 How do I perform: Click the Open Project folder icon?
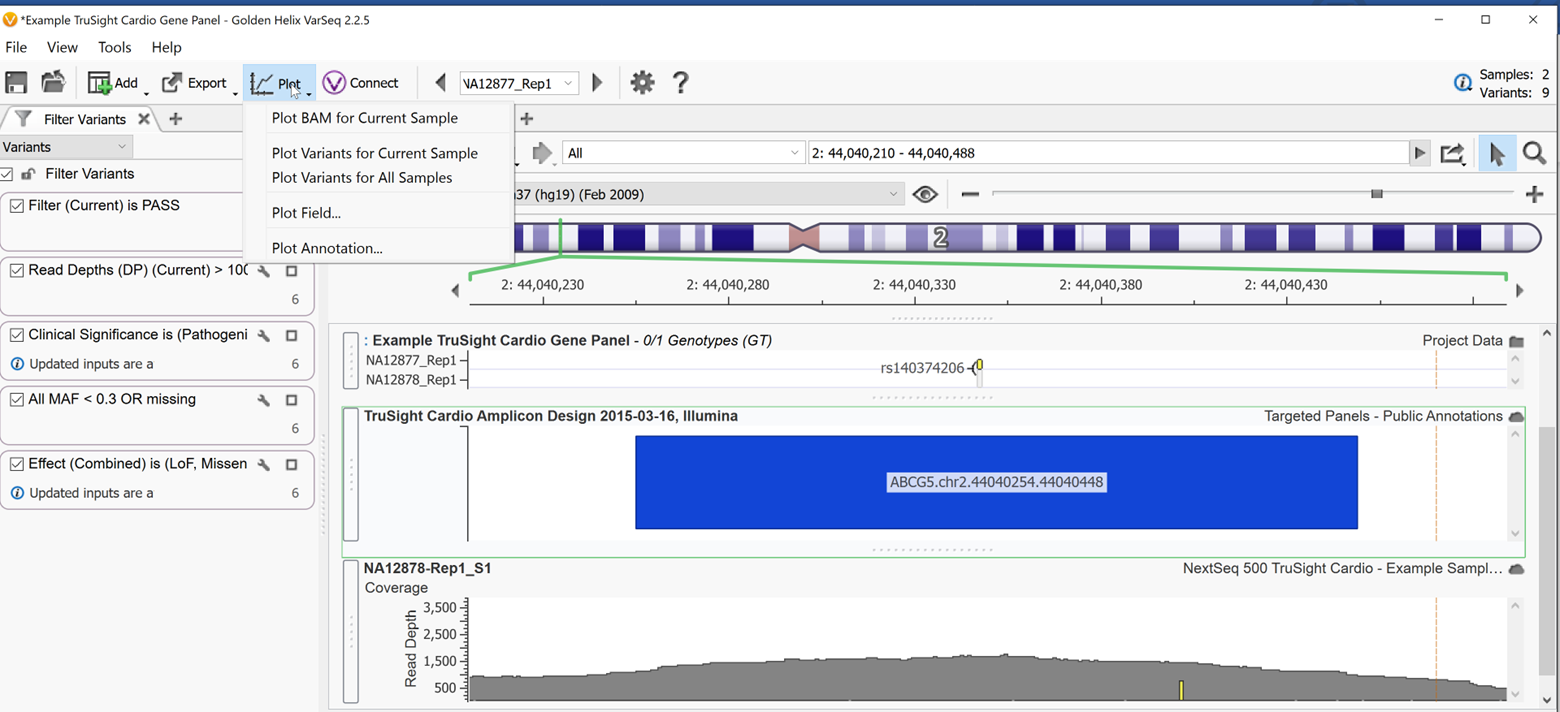pos(52,82)
